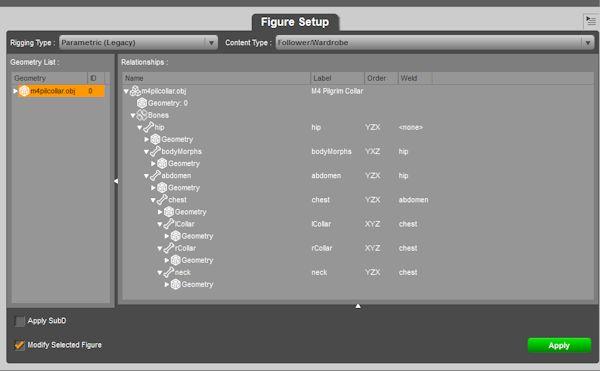Click the neck bone icon
Image resolution: width=600 pixels, height=371 pixels.
169,272
